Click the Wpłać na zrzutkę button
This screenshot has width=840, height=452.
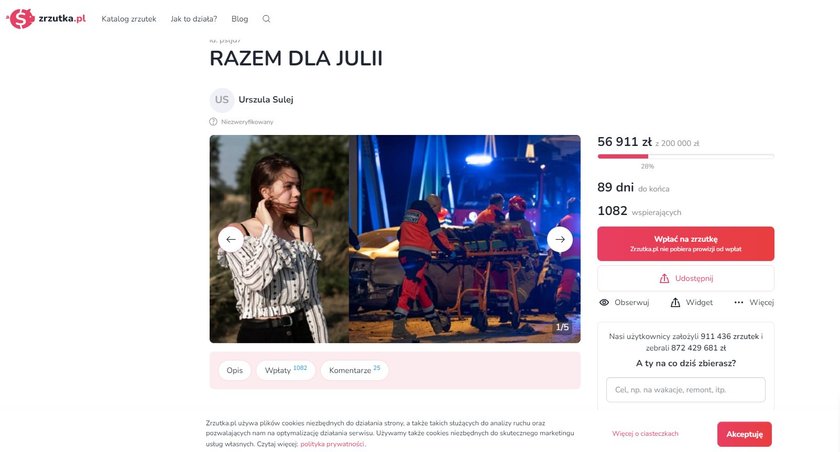click(686, 244)
